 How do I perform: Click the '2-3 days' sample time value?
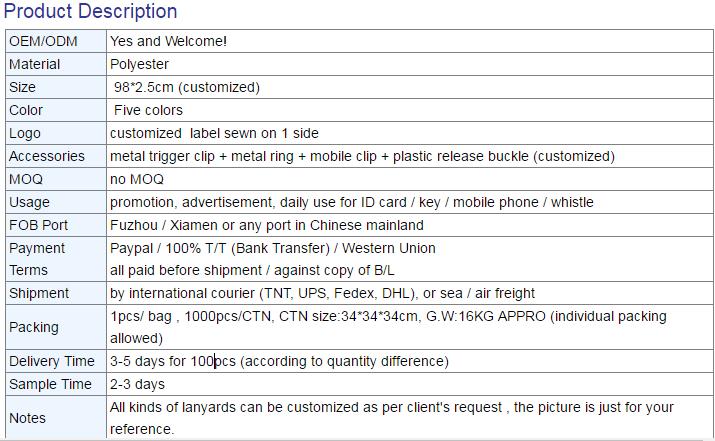click(137, 384)
